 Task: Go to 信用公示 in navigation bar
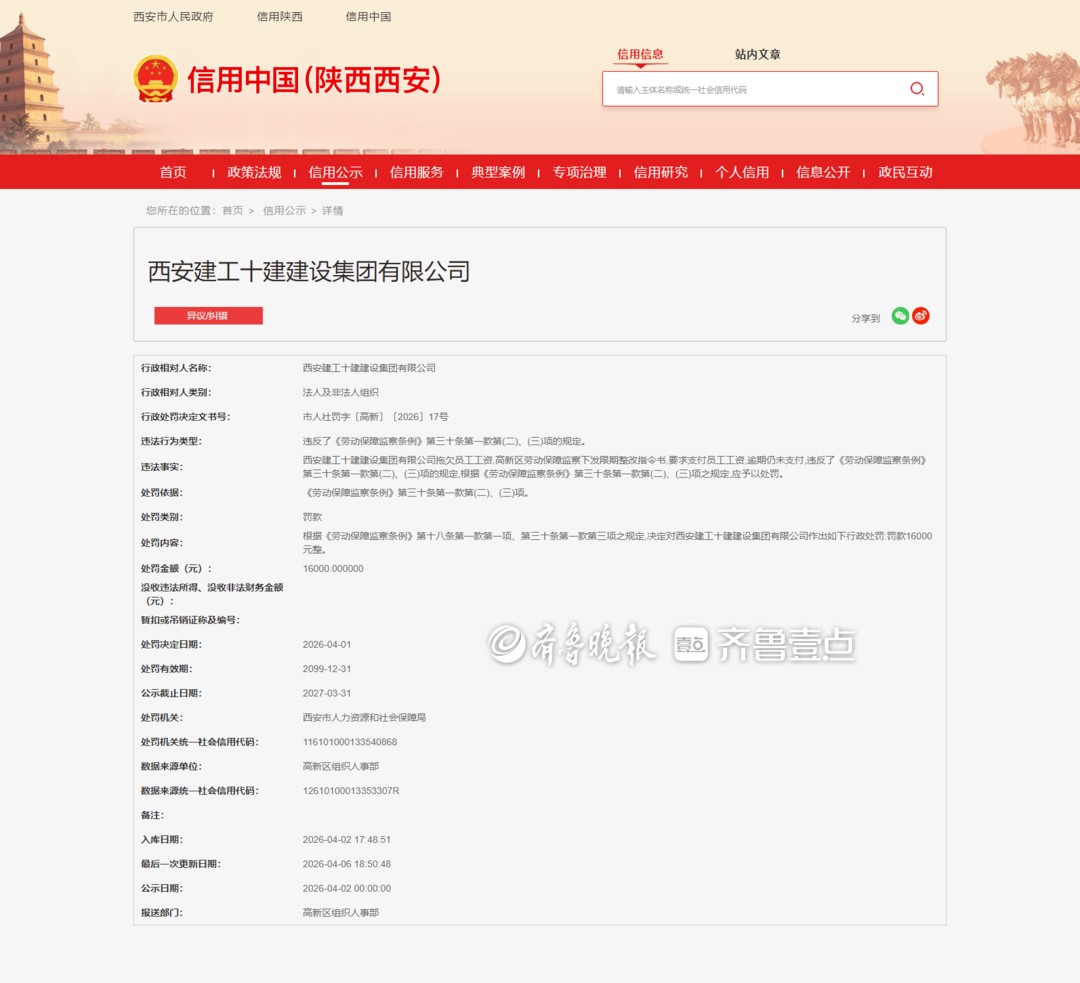click(x=335, y=172)
